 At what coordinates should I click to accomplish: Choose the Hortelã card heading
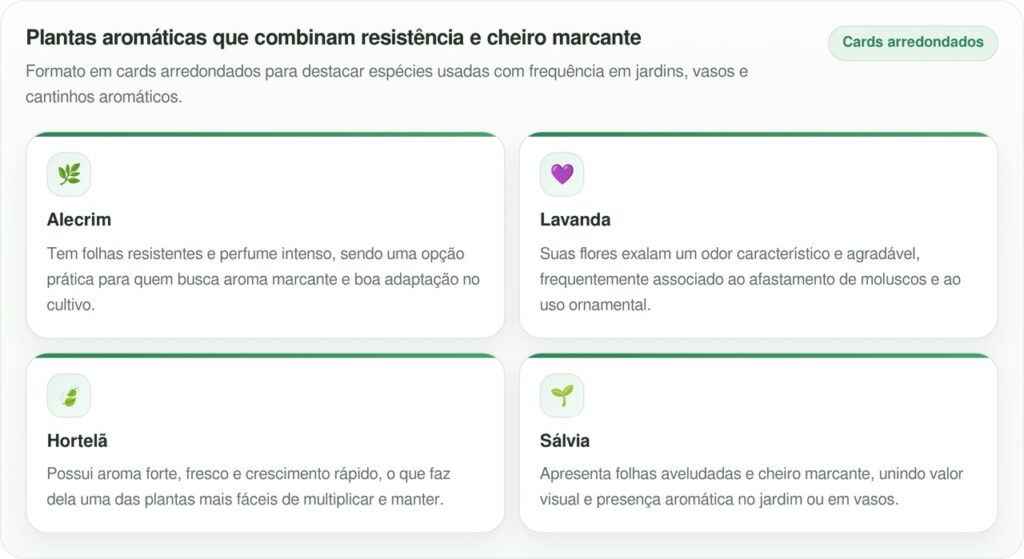[x=77, y=441]
